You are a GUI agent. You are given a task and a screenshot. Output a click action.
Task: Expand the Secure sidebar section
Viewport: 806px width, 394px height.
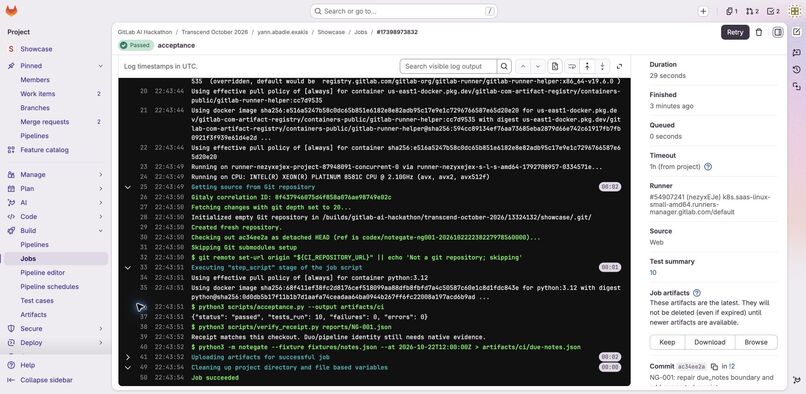(101, 329)
